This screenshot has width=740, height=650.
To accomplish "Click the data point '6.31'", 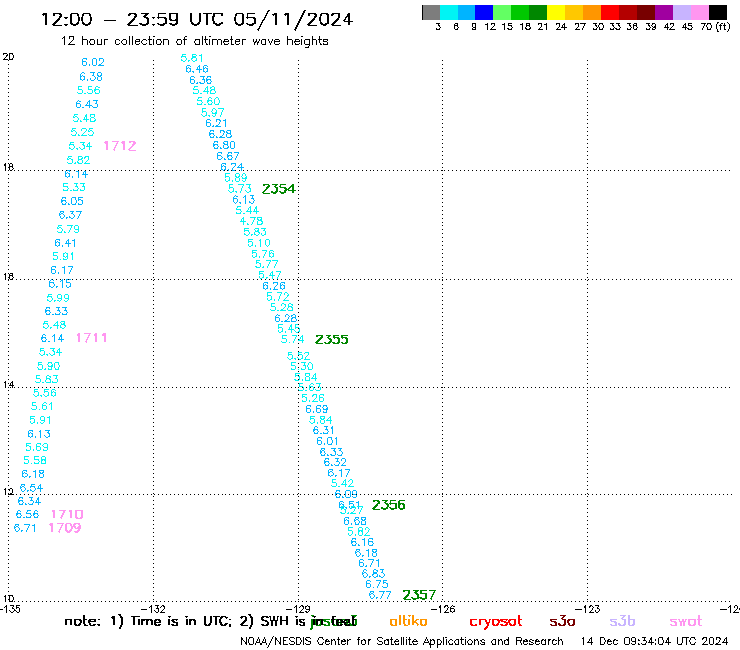I will 323,430.
